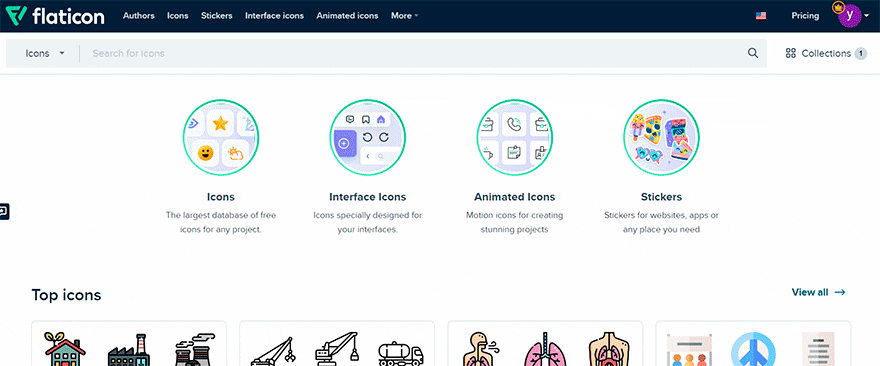The height and width of the screenshot is (366, 880).
Task: Select the breathing person respiratory icon
Action: (481, 349)
